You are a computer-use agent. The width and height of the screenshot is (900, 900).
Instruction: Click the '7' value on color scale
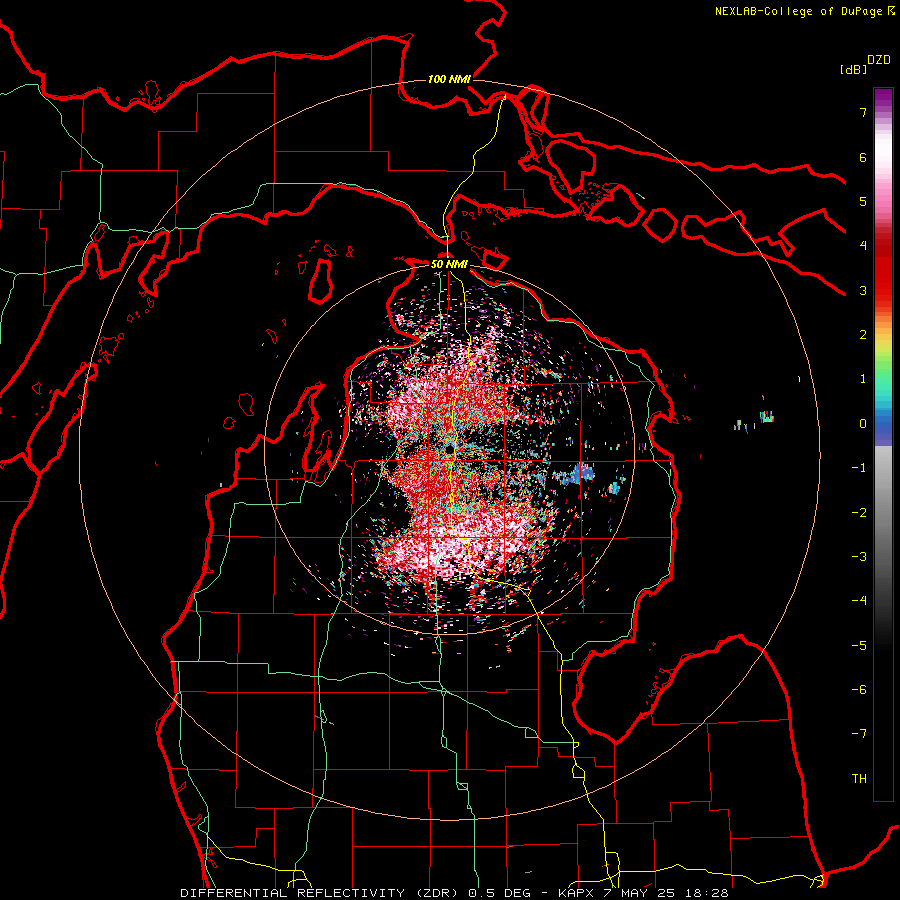pos(863,112)
